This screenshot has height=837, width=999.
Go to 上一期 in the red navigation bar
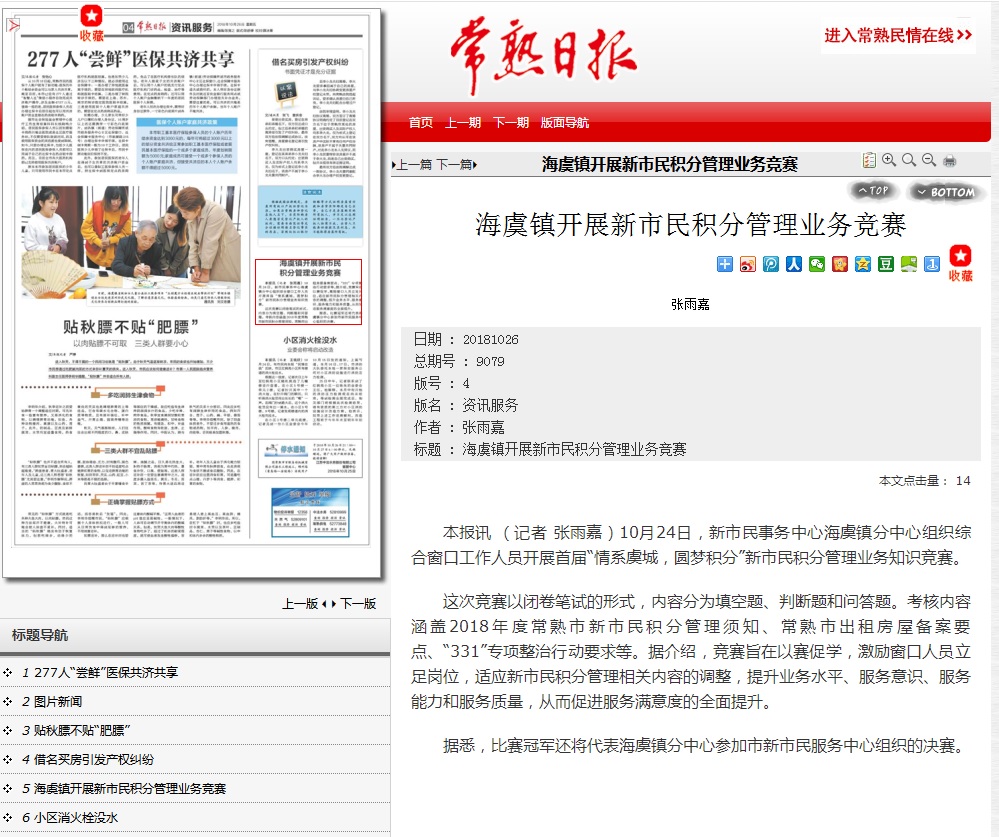coord(463,122)
